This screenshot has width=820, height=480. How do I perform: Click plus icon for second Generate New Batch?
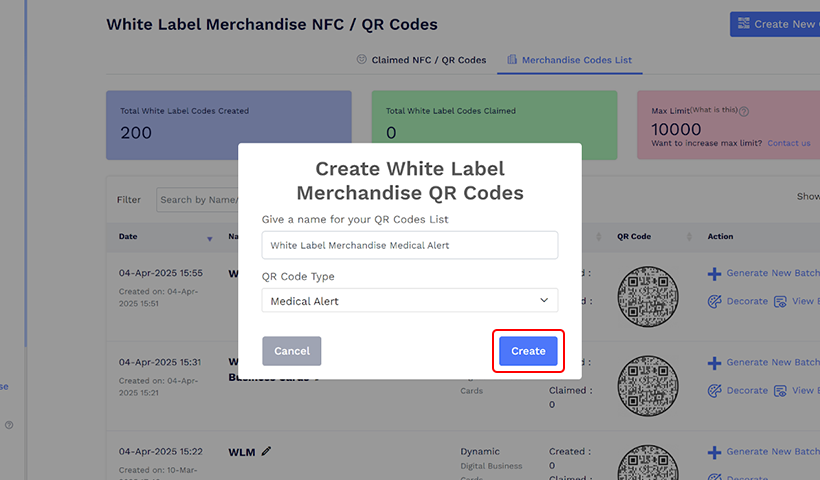point(714,363)
